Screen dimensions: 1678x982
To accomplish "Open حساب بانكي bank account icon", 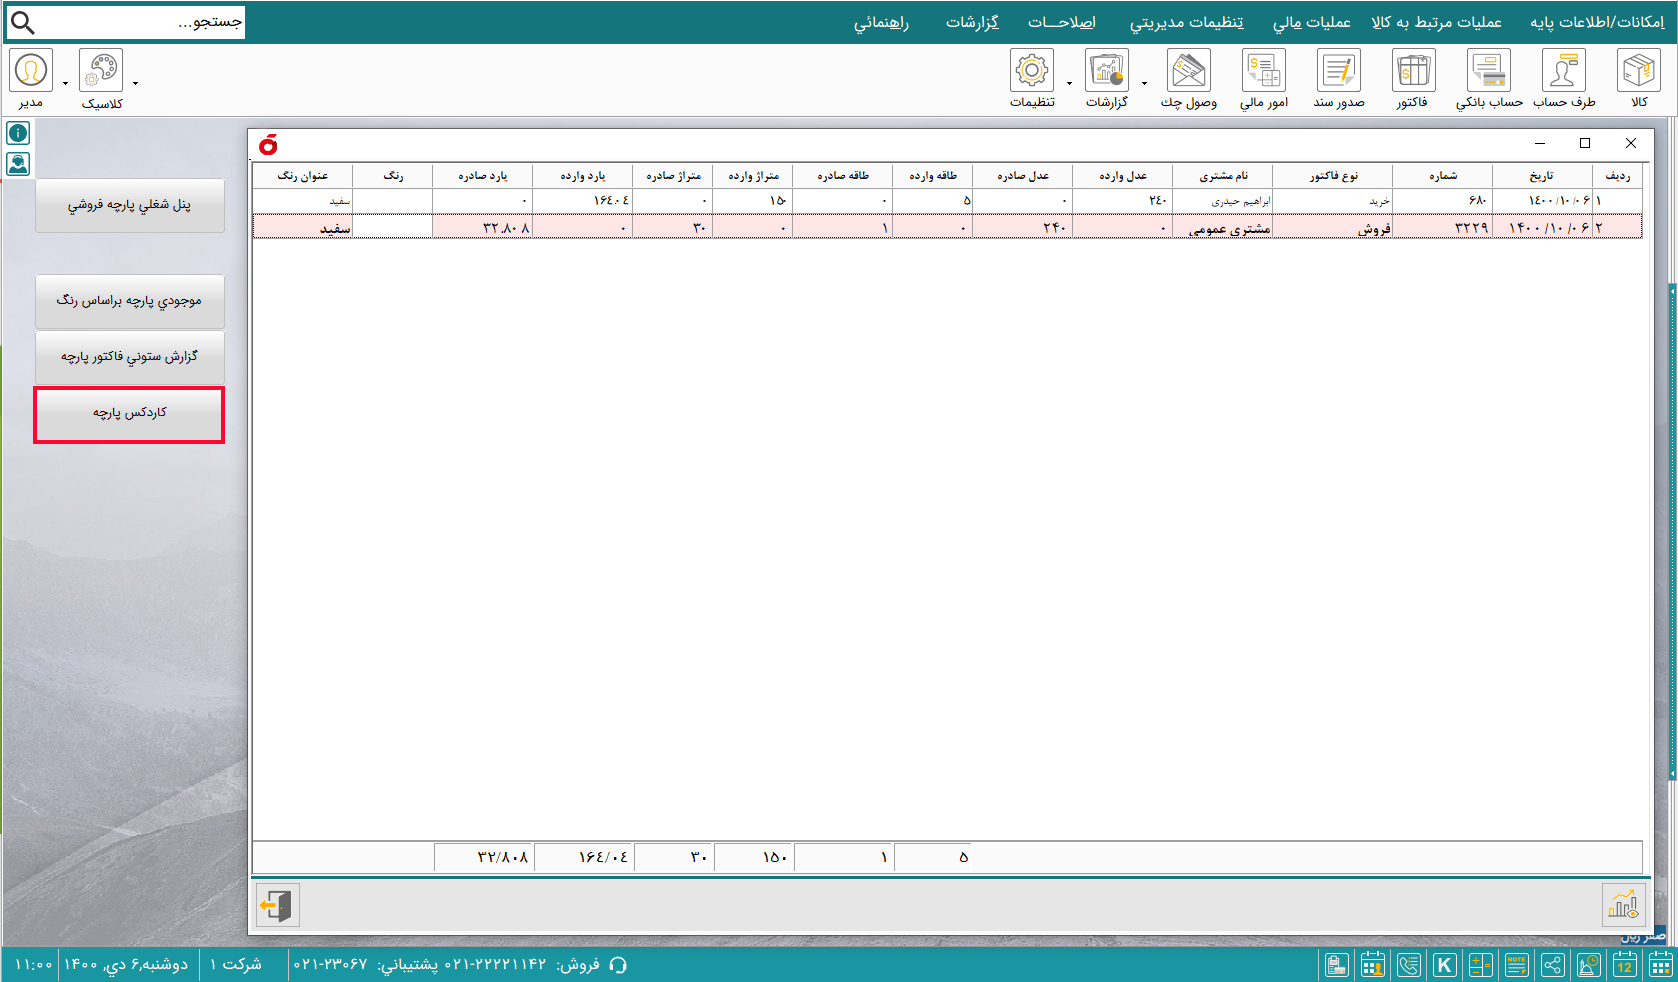I will click(x=1488, y=72).
